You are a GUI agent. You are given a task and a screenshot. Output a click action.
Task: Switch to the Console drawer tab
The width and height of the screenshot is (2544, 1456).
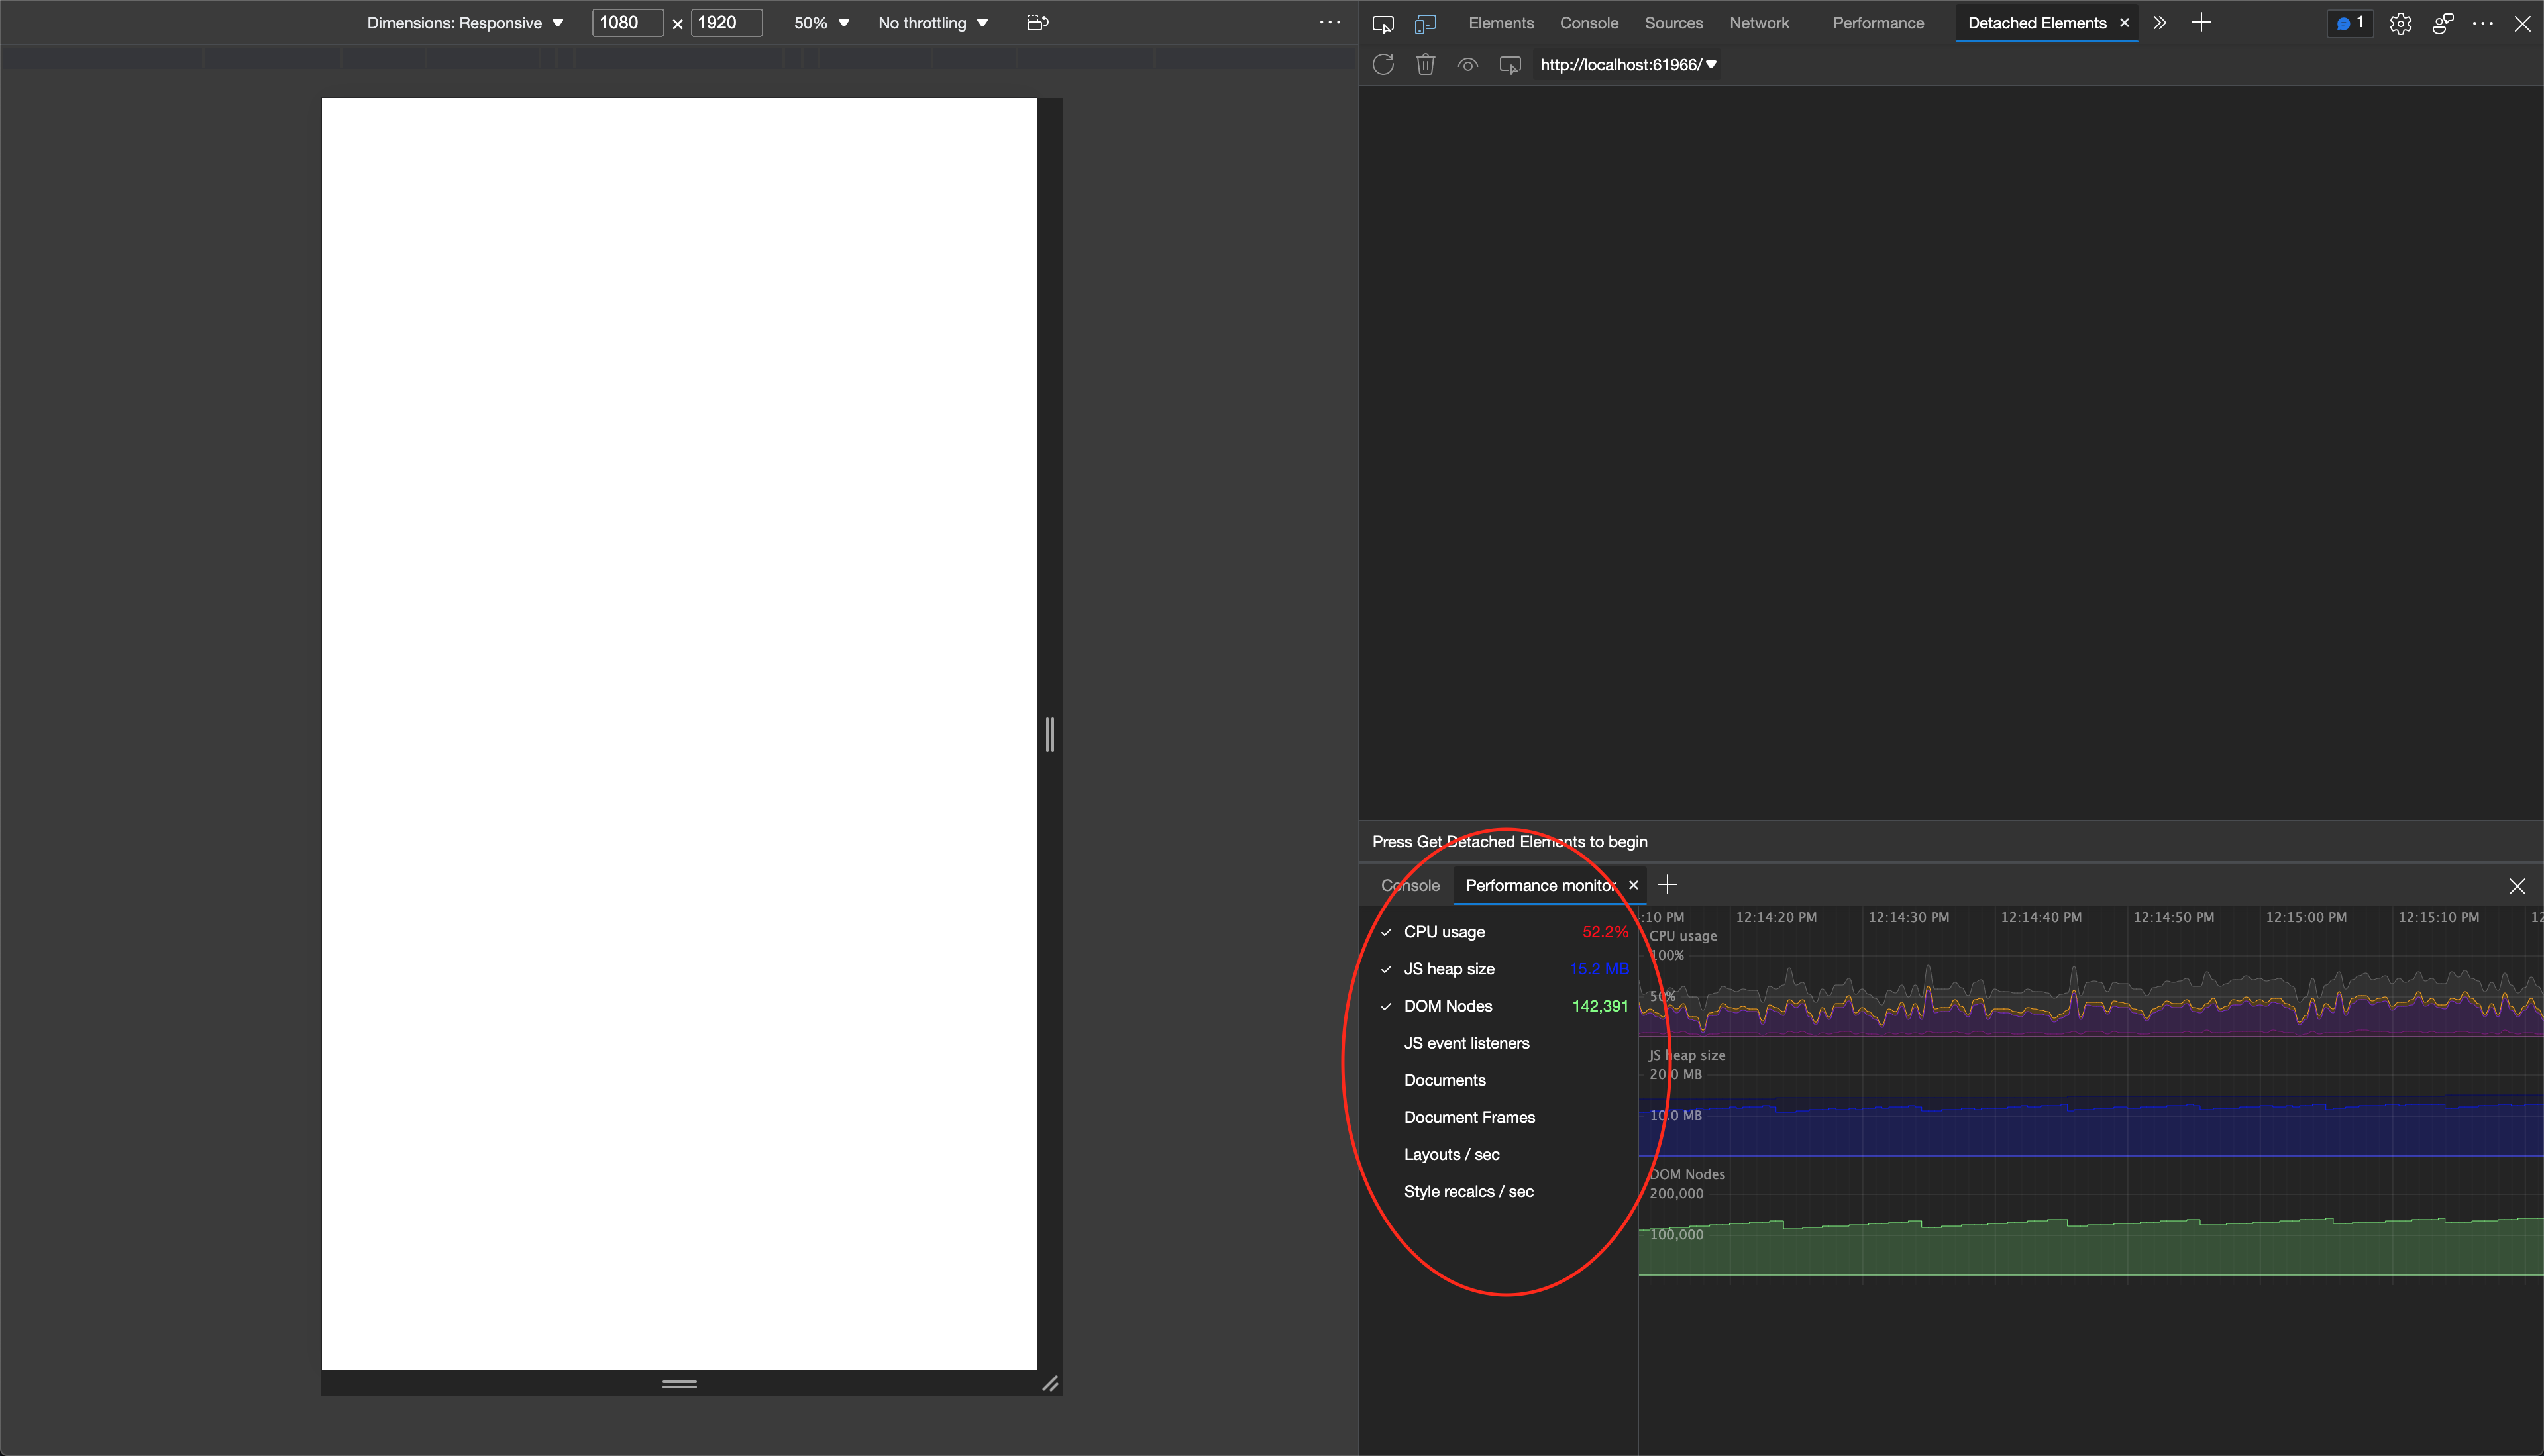(1410, 885)
